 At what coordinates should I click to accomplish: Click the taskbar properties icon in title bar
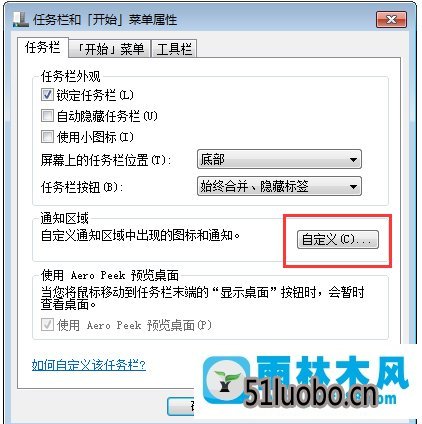click(21, 19)
